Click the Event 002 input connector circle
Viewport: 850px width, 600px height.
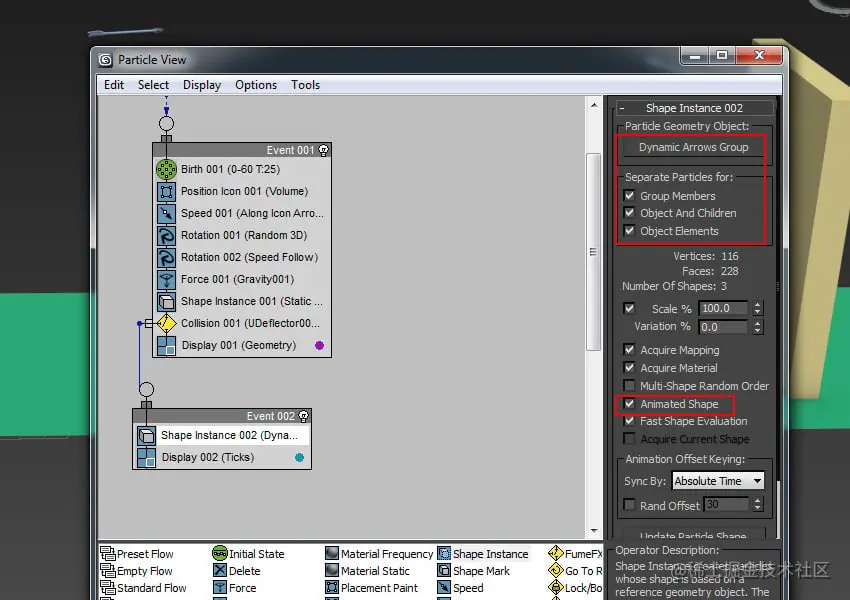click(146, 389)
